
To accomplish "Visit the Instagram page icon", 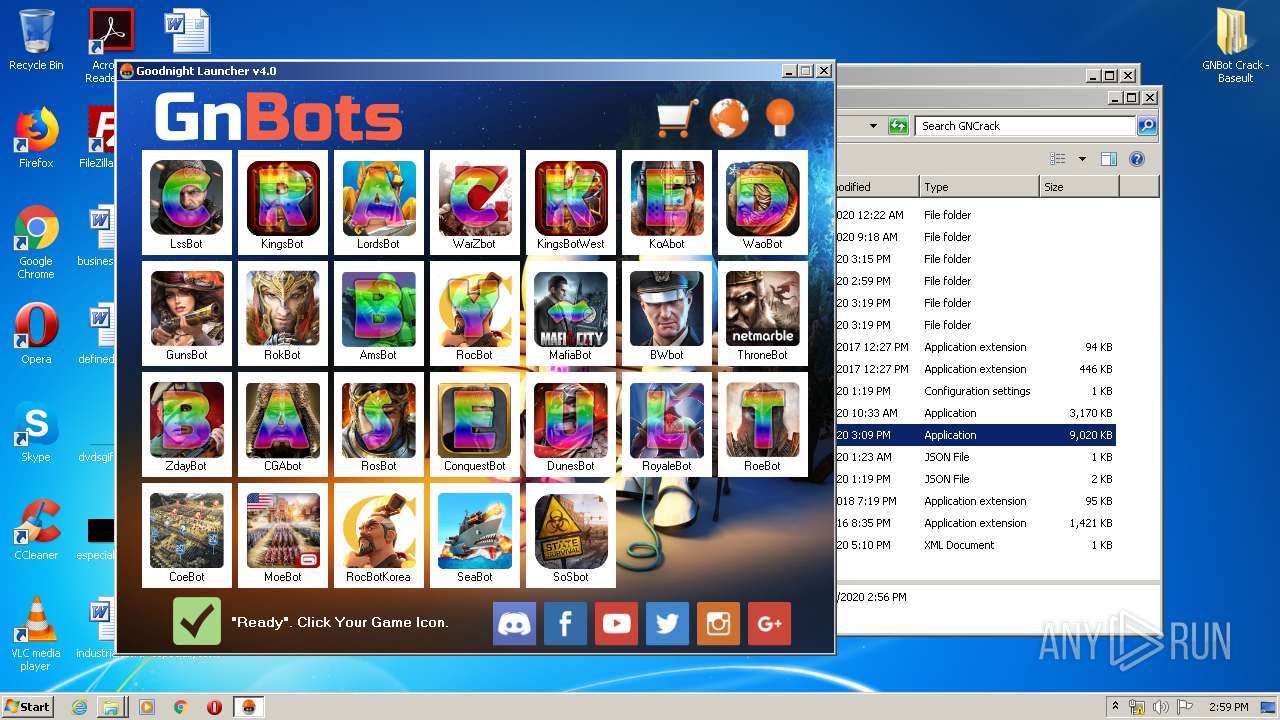I will click(718, 623).
